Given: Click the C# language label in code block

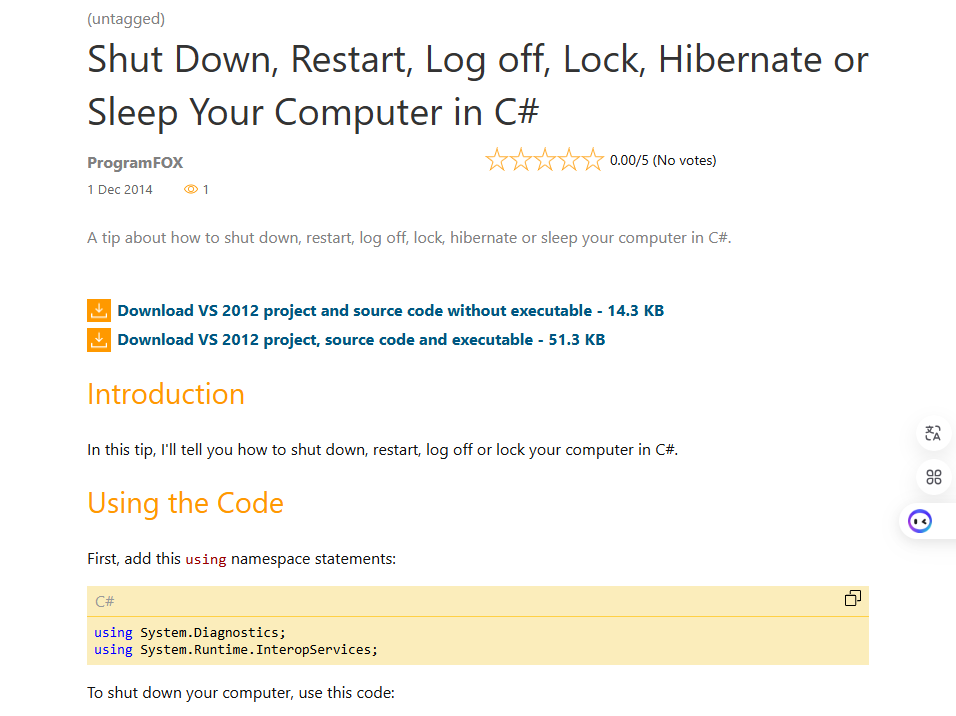Looking at the screenshot, I should click(x=104, y=601).
